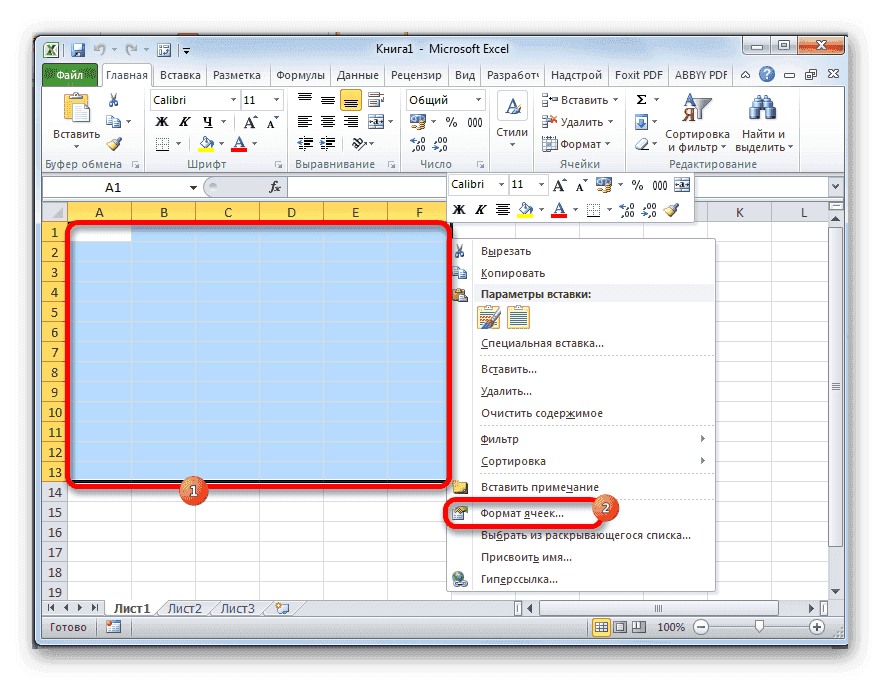Viewport: 880px width, 681px height.
Task: Pick the red font color swatch
Action: pos(239,147)
